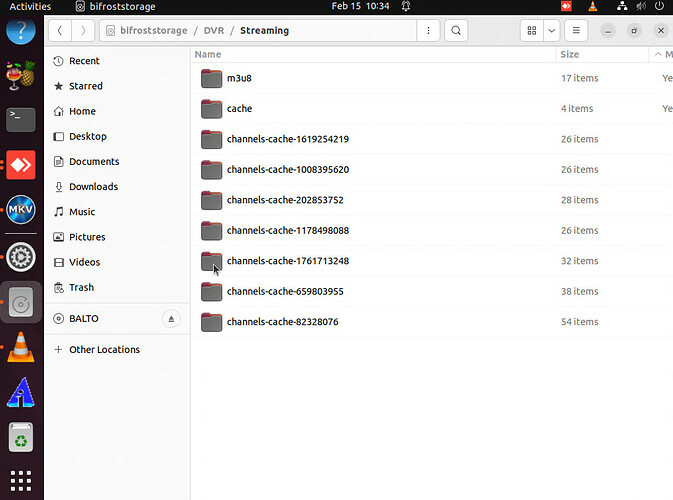This screenshot has width=673, height=500.
Task: Select Downloads in the sidebar
Action: pyautogui.click(x=93, y=187)
